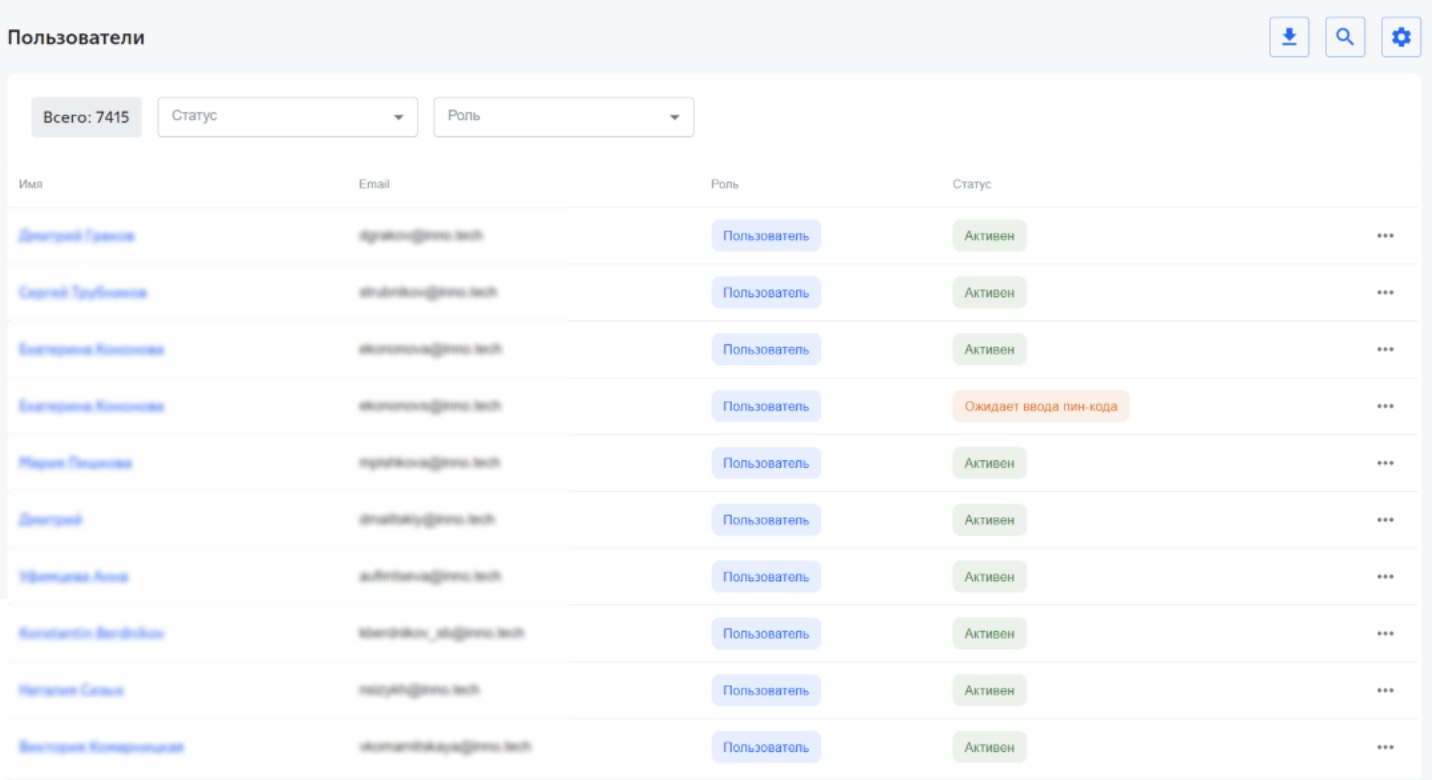Click Пользователь role tag for Сергей Трубников
Viewport: 1432px width, 780px height.
766,293
